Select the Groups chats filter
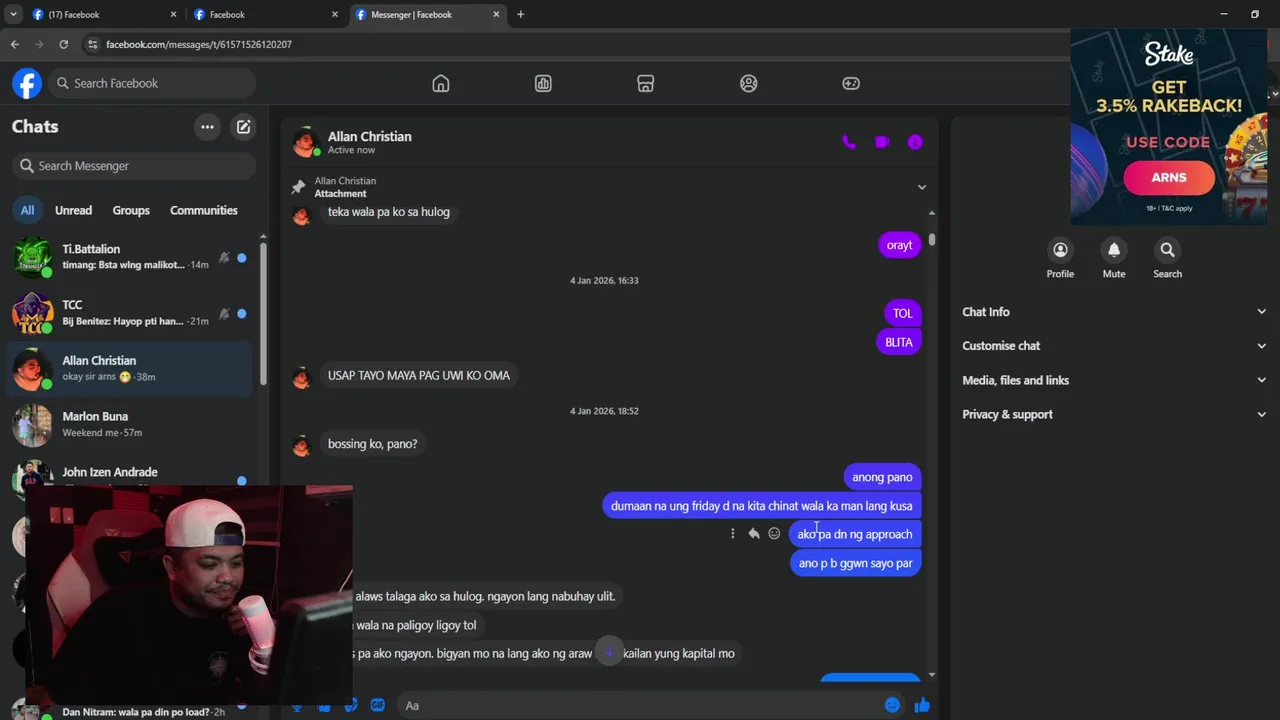 [131, 210]
